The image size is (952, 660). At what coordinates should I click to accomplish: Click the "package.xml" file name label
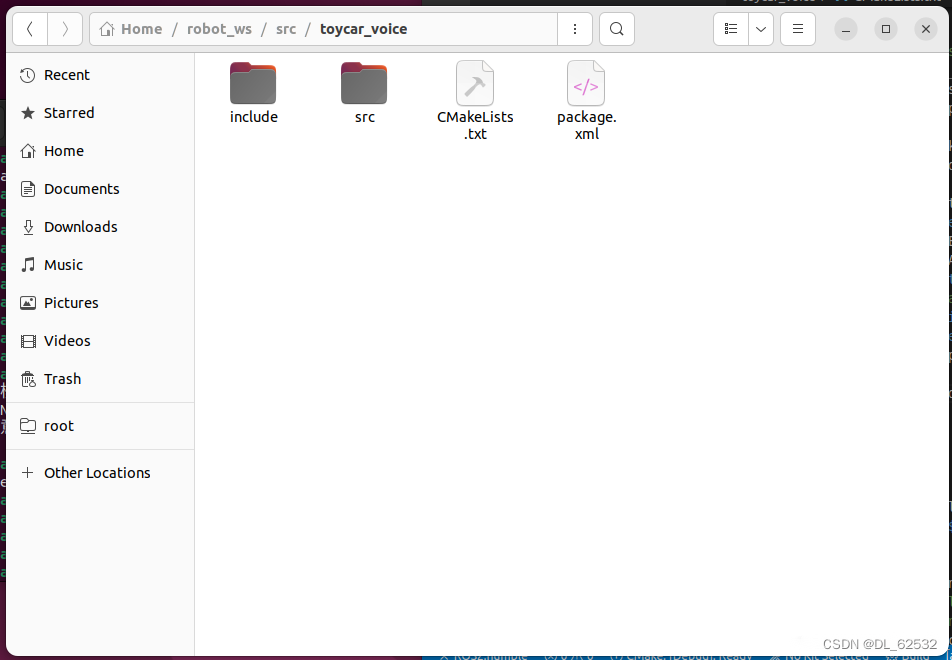(x=586, y=125)
